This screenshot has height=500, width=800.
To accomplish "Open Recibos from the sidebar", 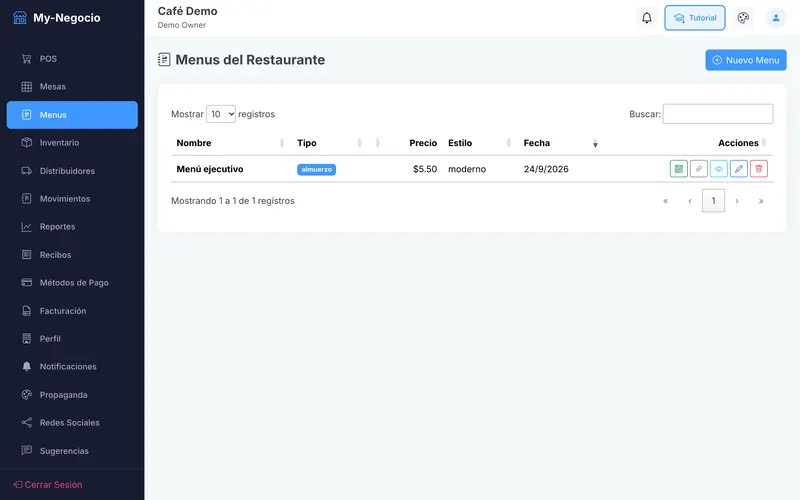I will (72, 255).
